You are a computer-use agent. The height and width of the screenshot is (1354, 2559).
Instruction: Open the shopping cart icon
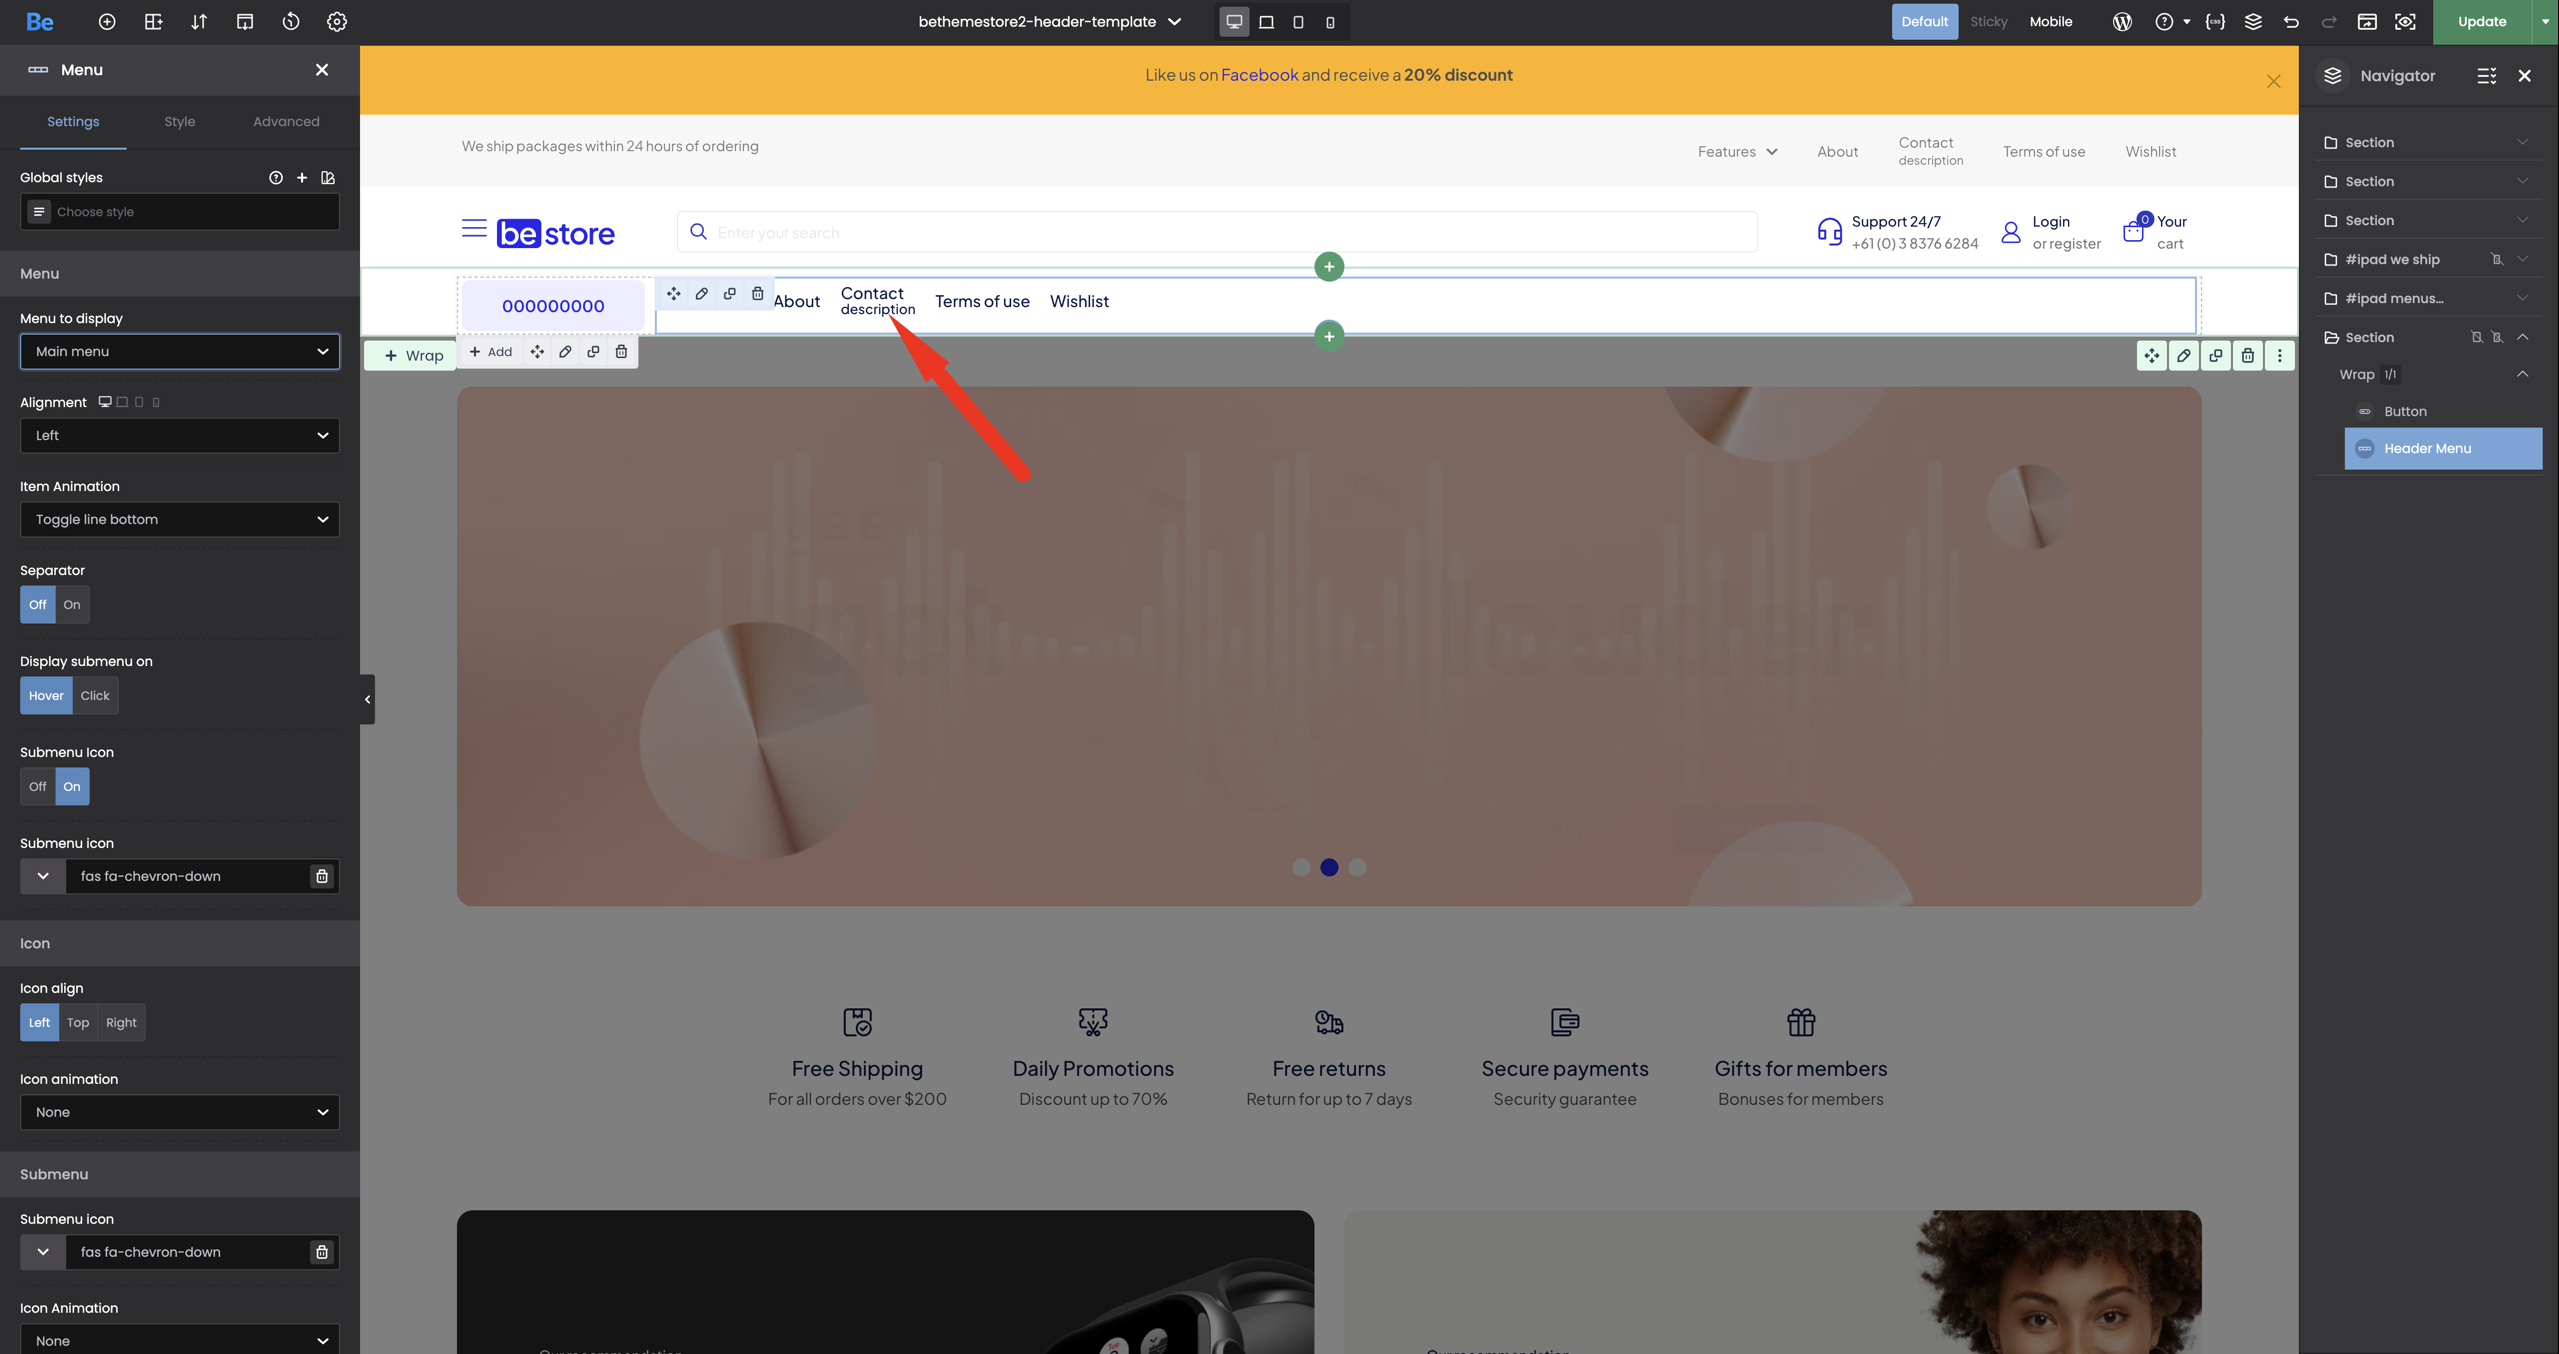[2133, 232]
